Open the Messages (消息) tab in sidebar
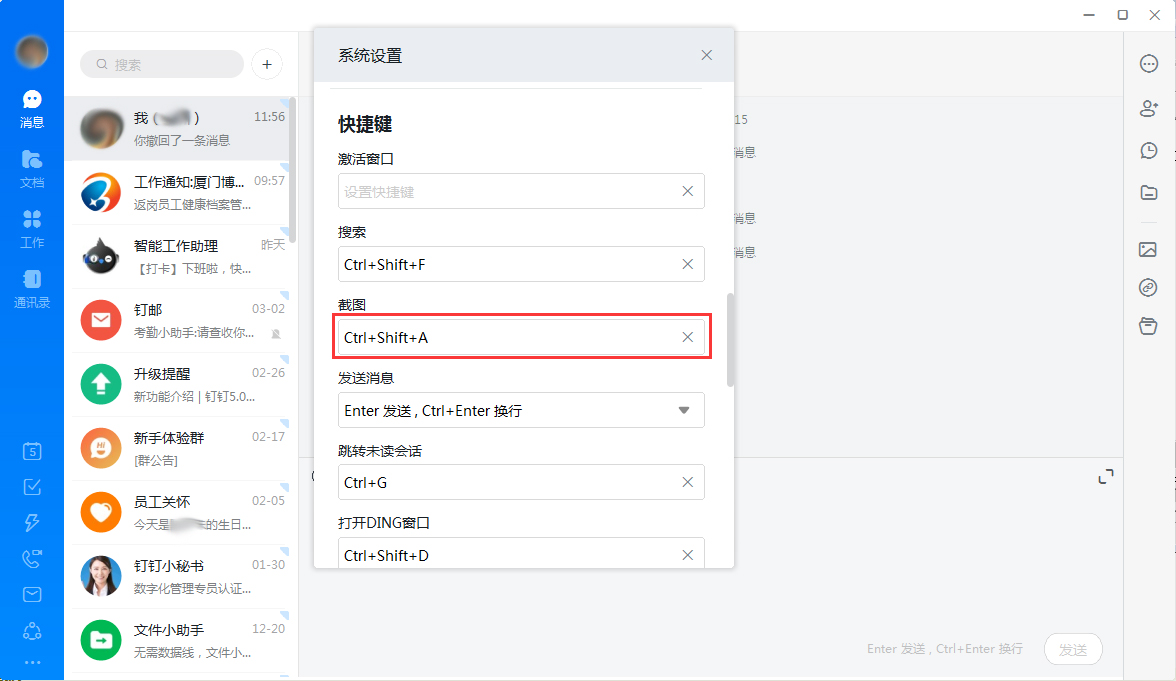 coord(32,109)
